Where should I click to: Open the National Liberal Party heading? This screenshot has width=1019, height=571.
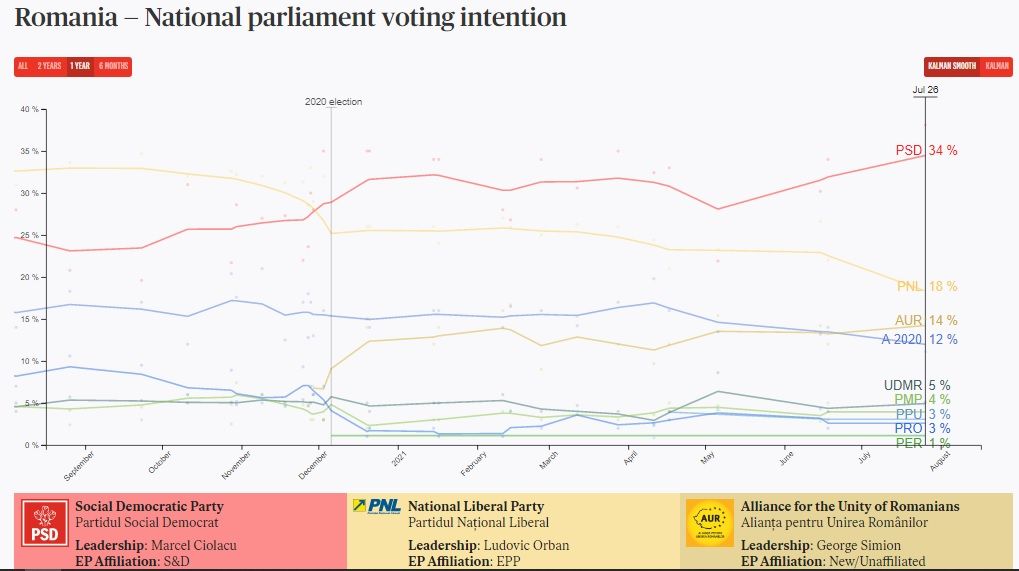(x=475, y=506)
